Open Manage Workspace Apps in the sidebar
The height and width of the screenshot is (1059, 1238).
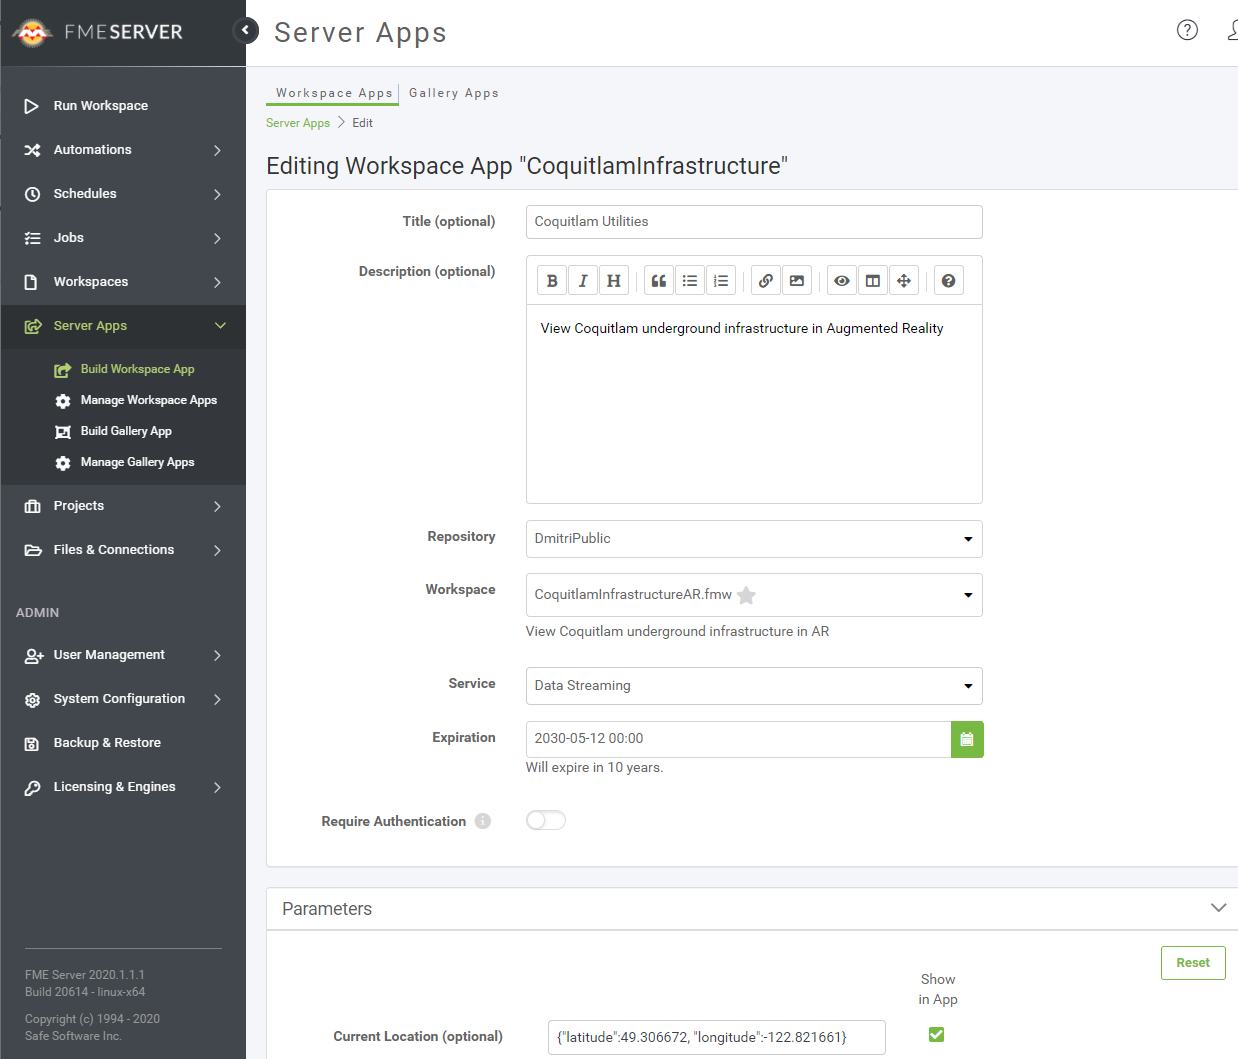click(148, 400)
